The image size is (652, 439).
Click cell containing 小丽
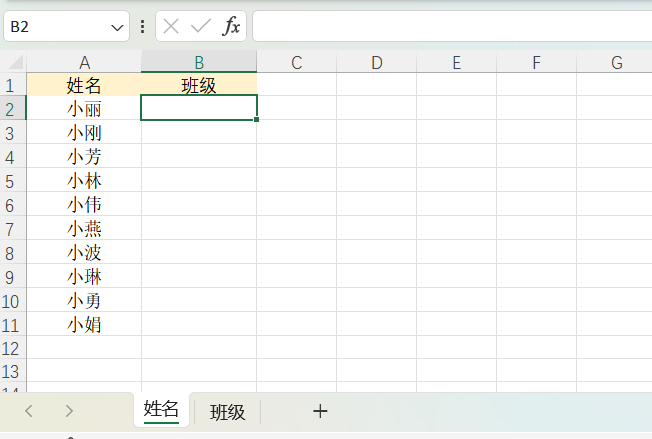point(84,109)
